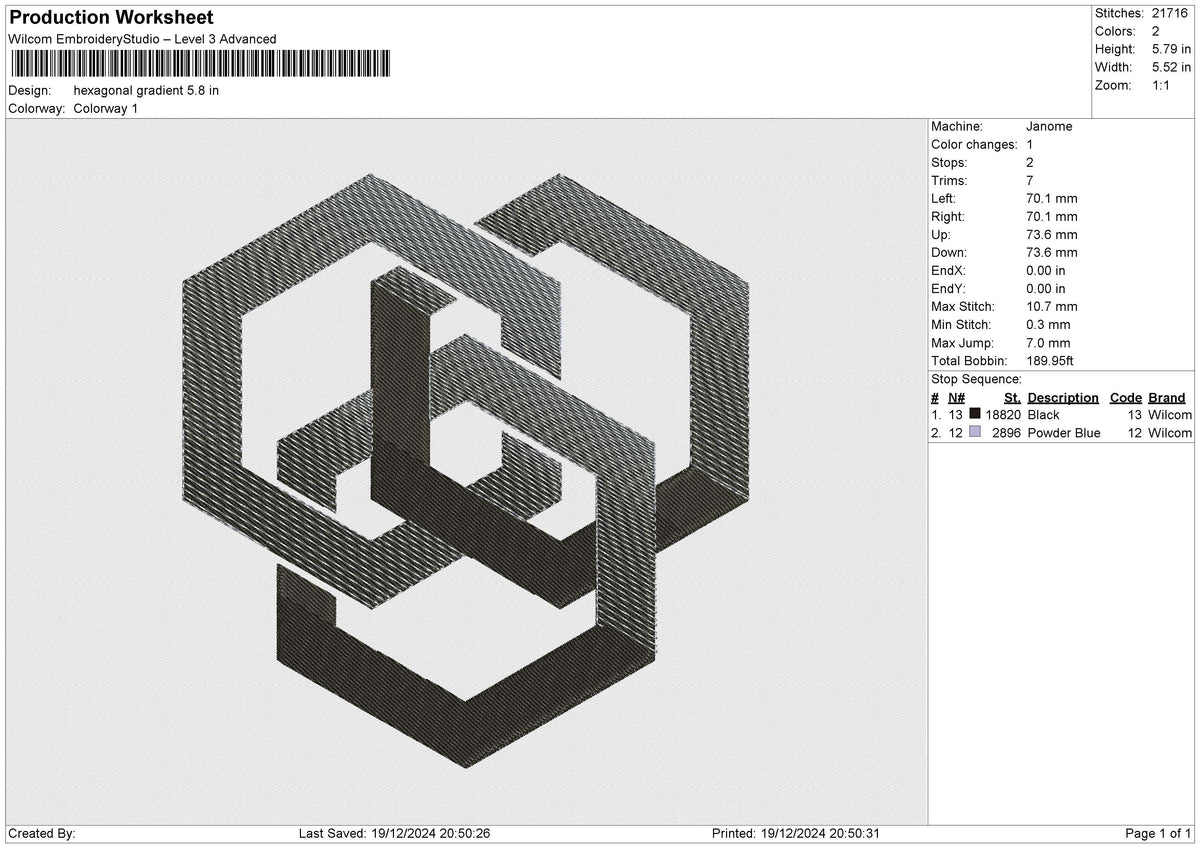Click the 'Code' column header
1200x848 pixels.
click(1126, 397)
